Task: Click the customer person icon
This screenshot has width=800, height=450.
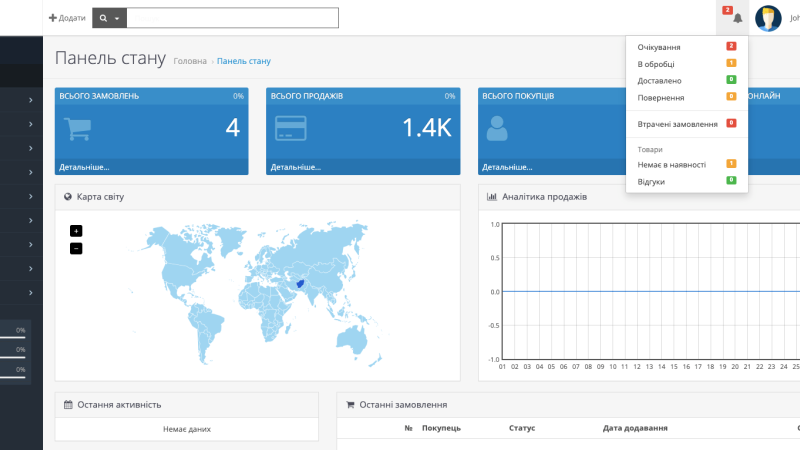Action: tap(497, 128)
